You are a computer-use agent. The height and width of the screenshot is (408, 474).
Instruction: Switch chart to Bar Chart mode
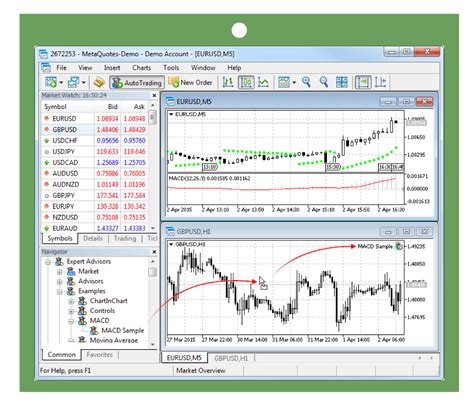click(228, 82)
